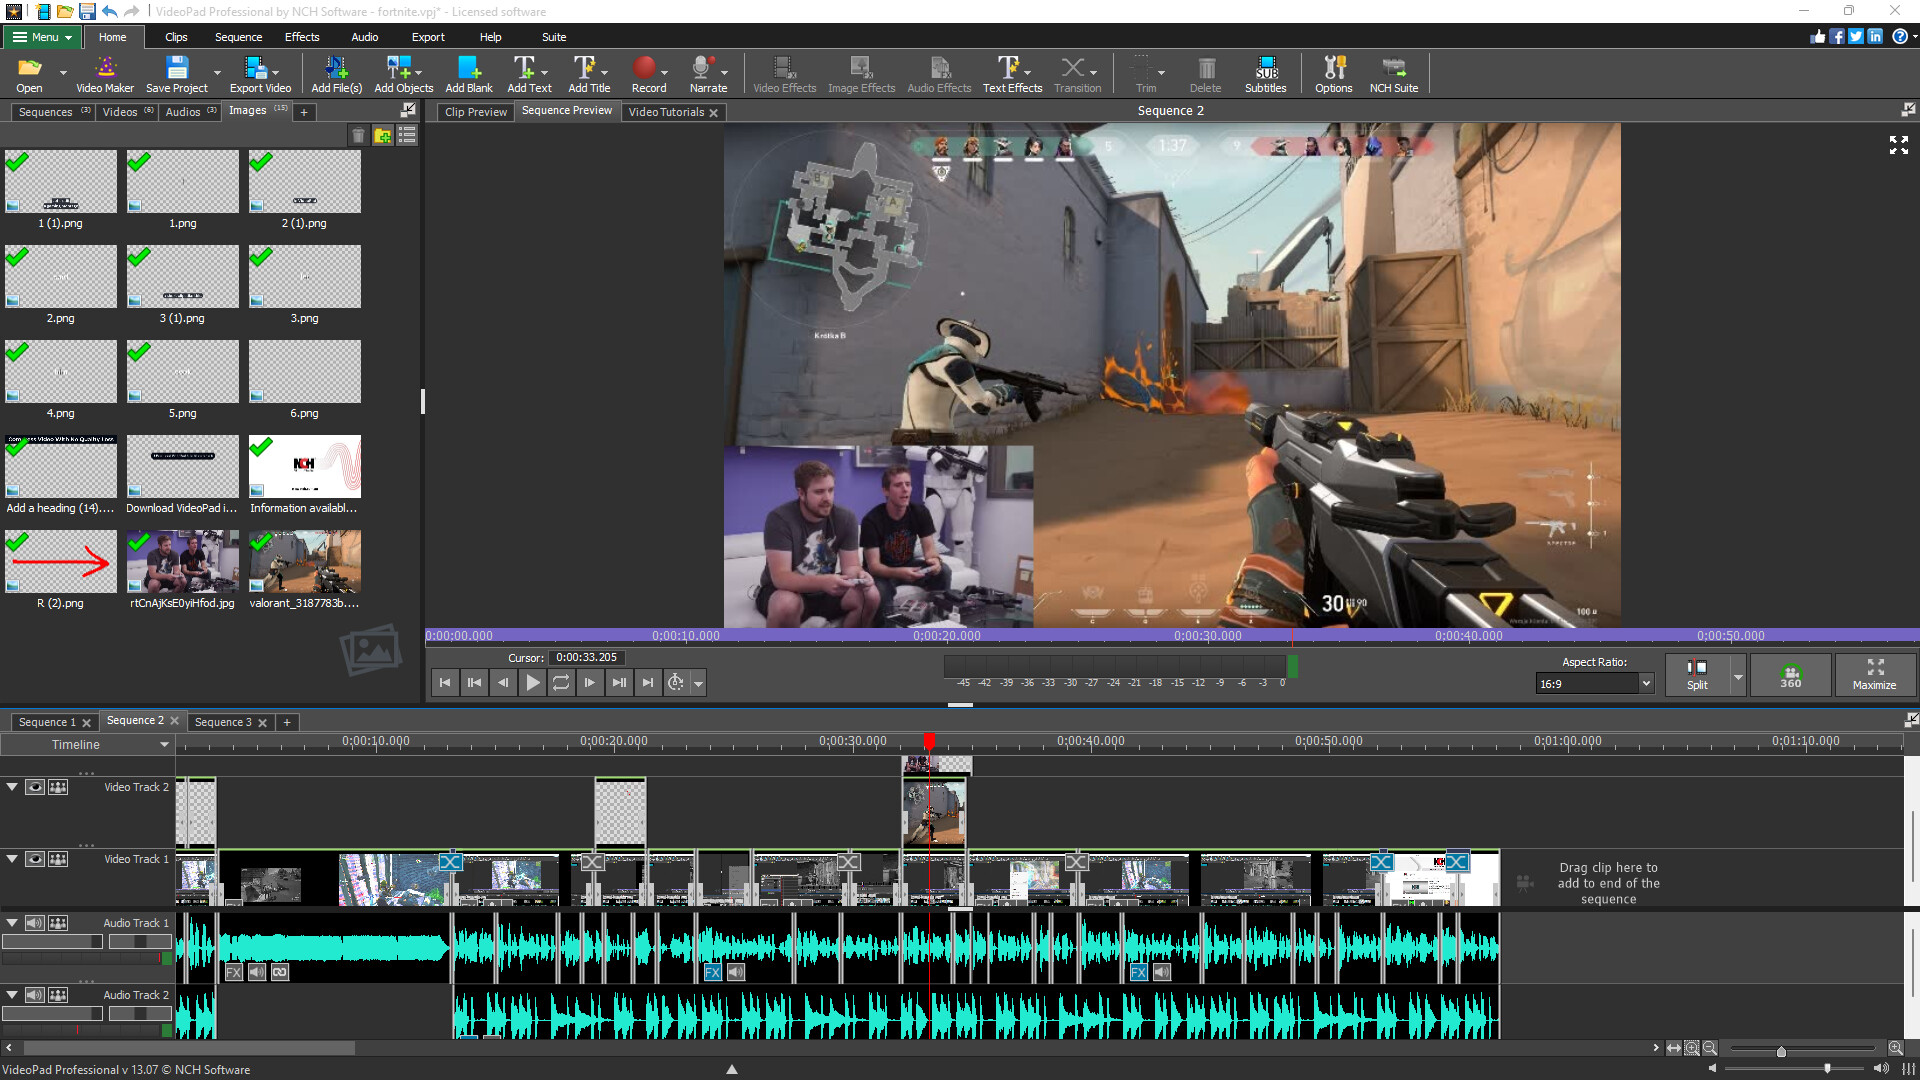Click the Maximize preview button
Viewport: 1920px width, 1080px height.
coord(1874,674)
